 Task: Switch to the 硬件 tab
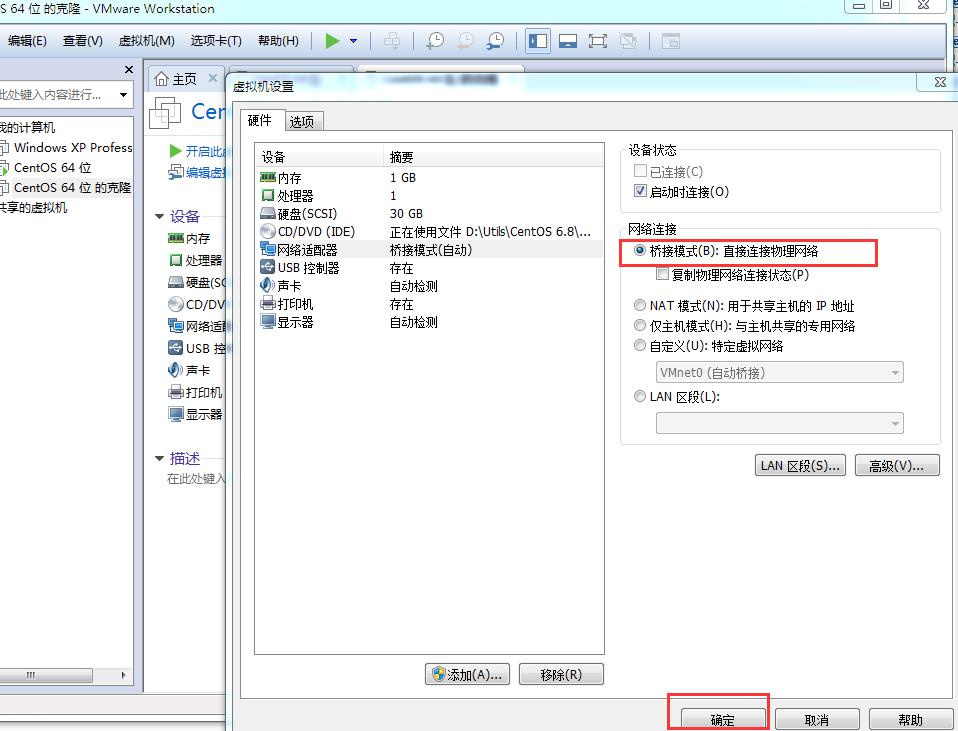coord(260,120)
